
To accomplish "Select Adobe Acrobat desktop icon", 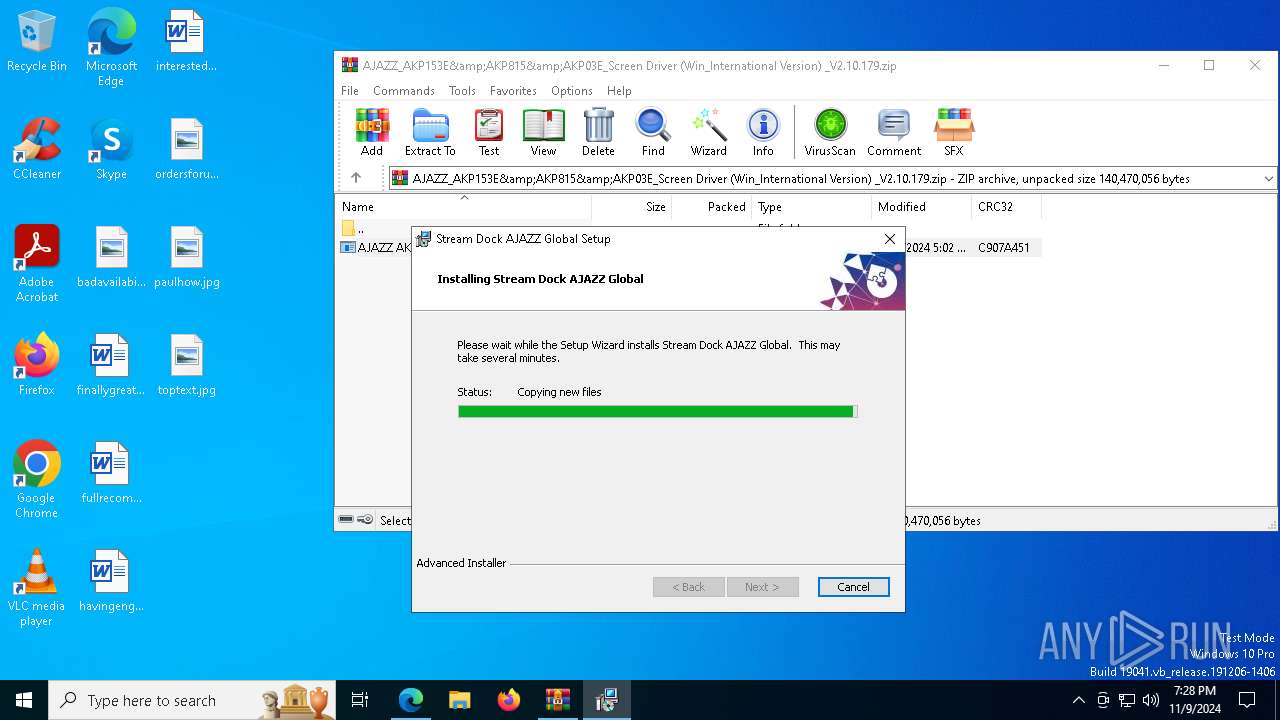I will pyautogui.click(x=37, y=264).
